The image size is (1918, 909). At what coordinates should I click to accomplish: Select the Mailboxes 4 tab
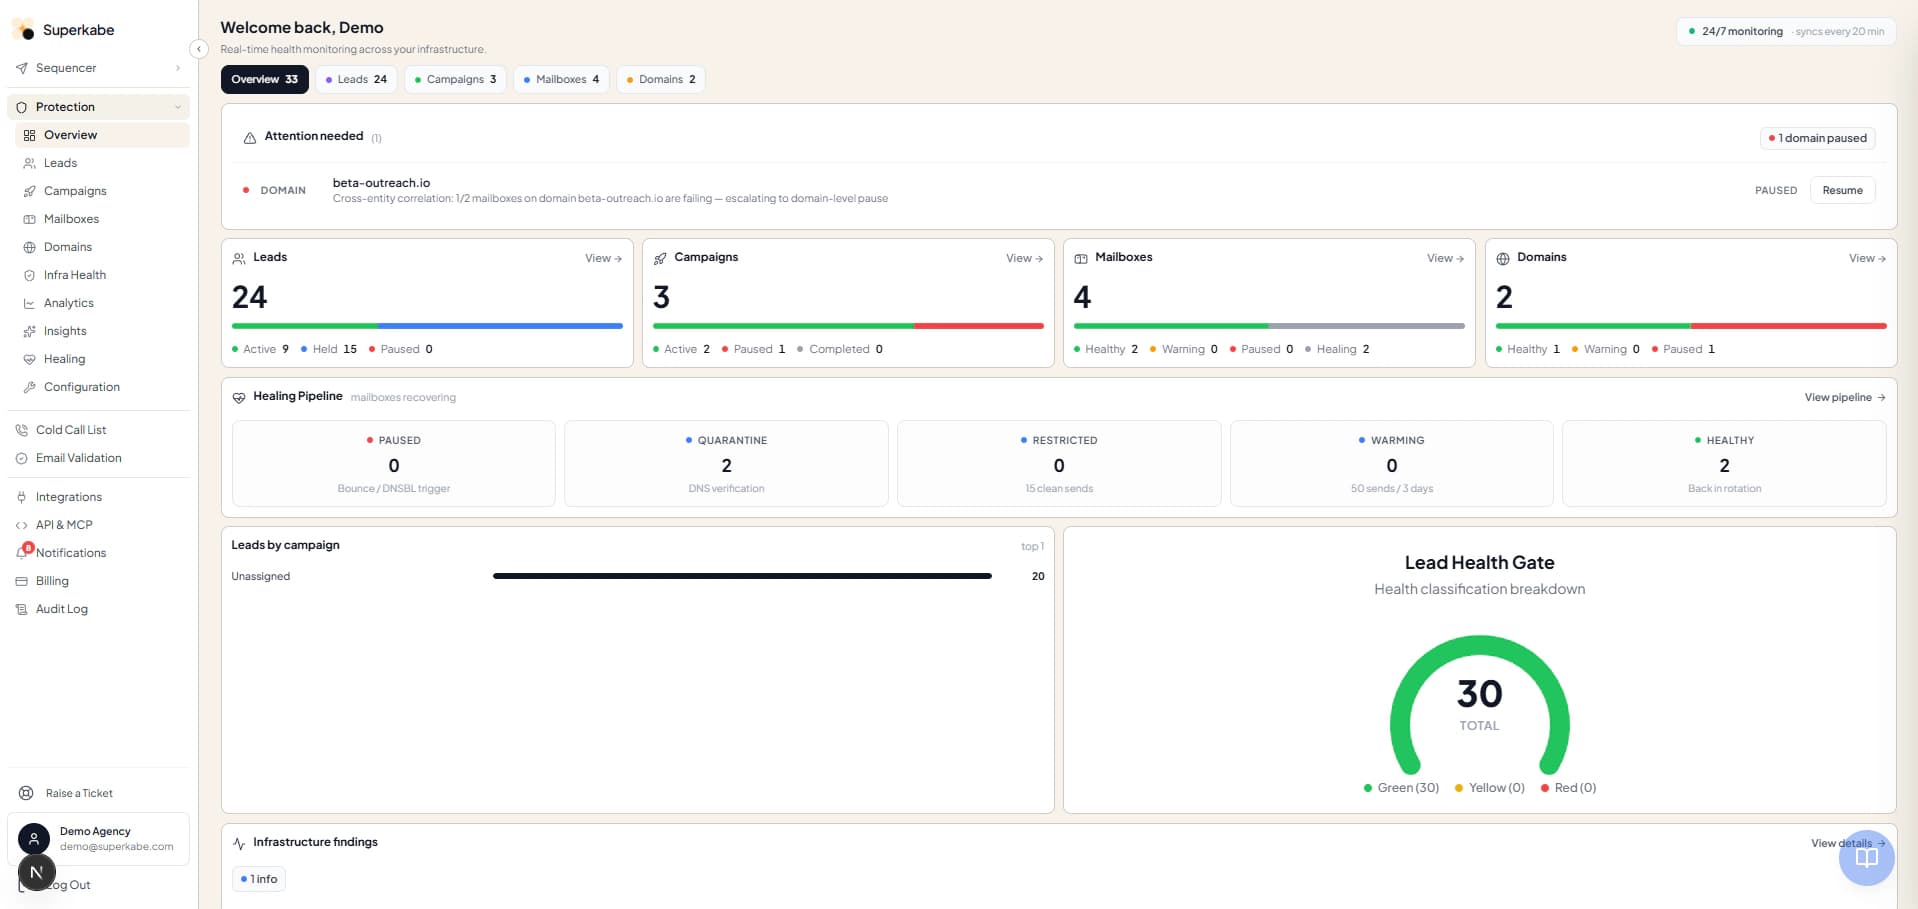click(562, 79)
